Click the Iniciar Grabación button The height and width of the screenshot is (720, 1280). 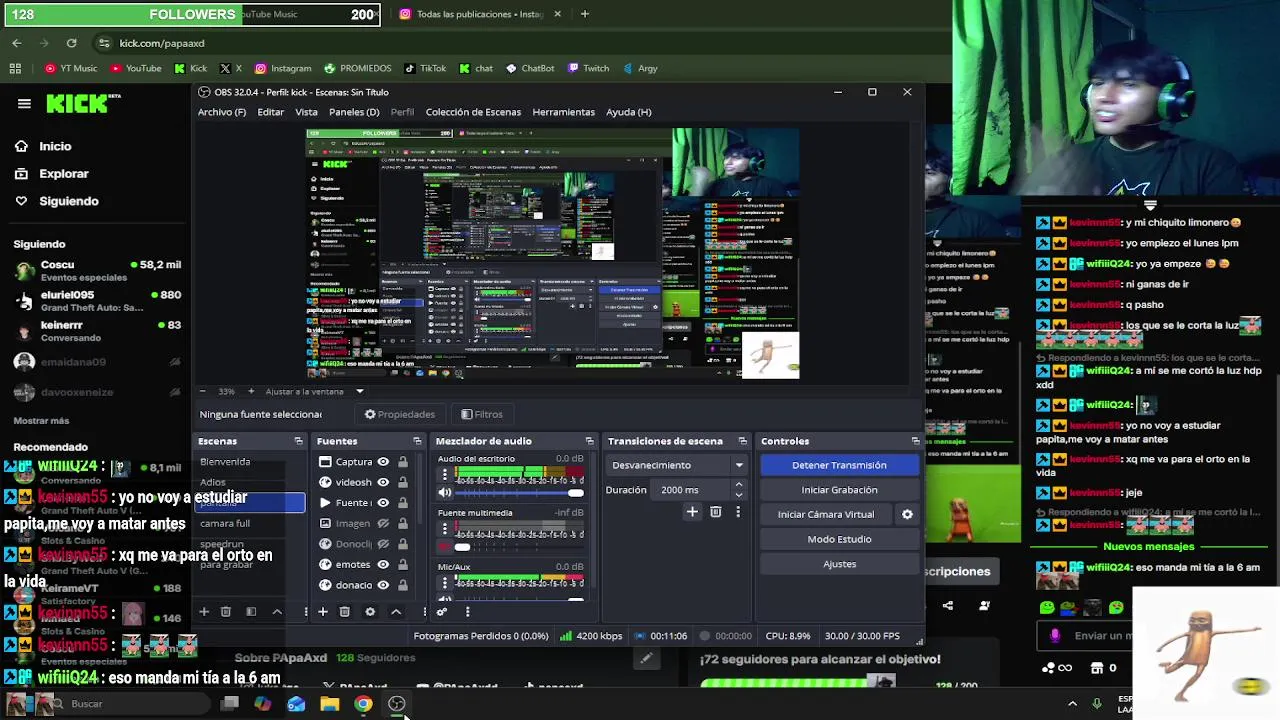point(839,490)
